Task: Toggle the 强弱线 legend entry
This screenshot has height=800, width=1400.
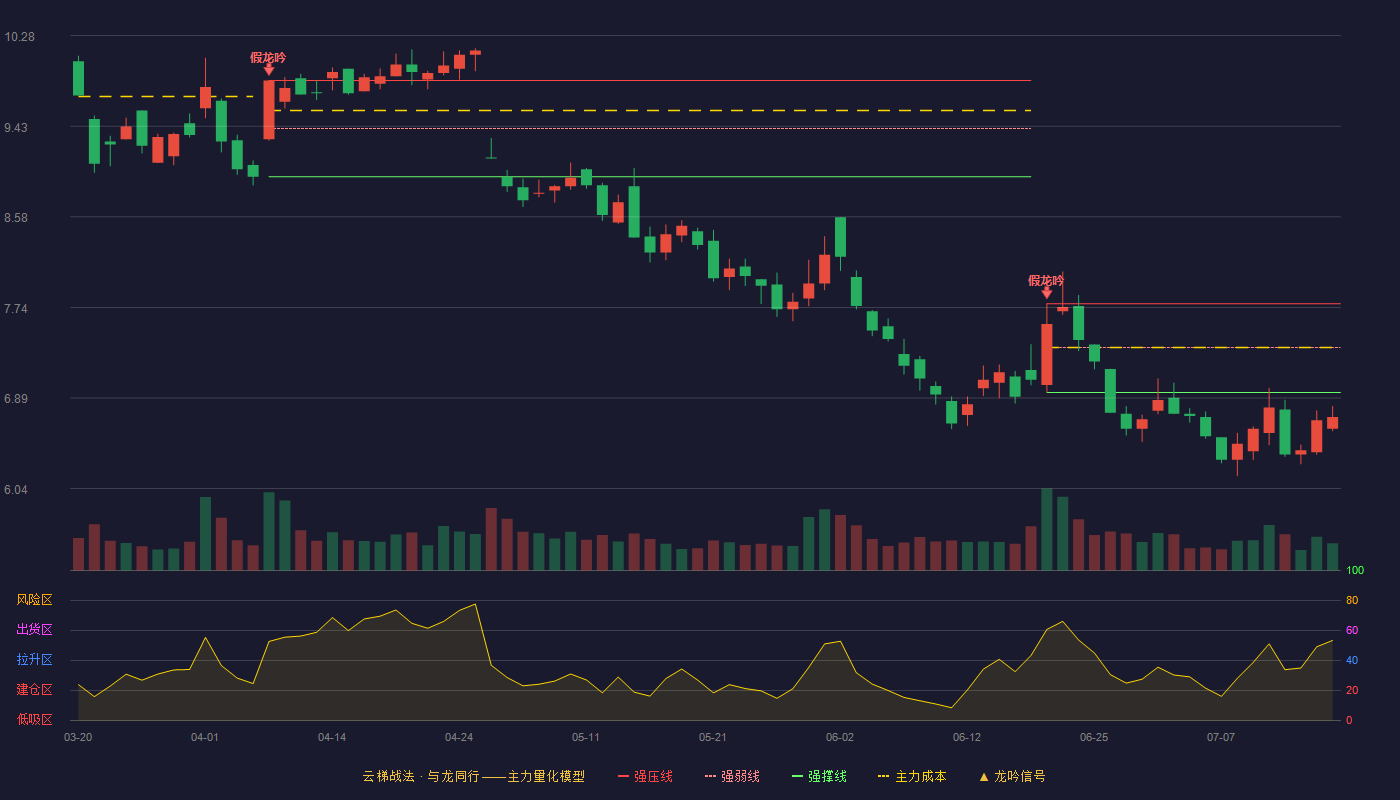Action: click(732, 776)
